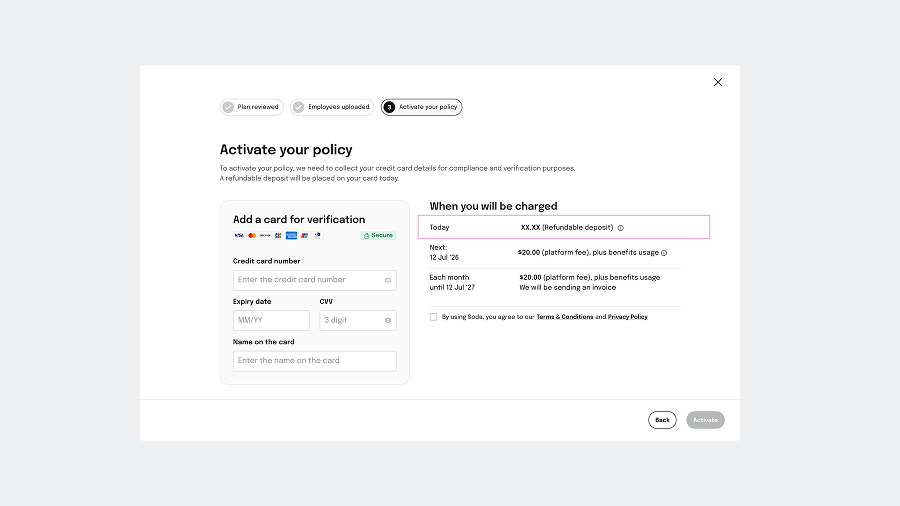Open the Privacy Policy link
This screenshot has width=900, height=506.
click(627, 317)
